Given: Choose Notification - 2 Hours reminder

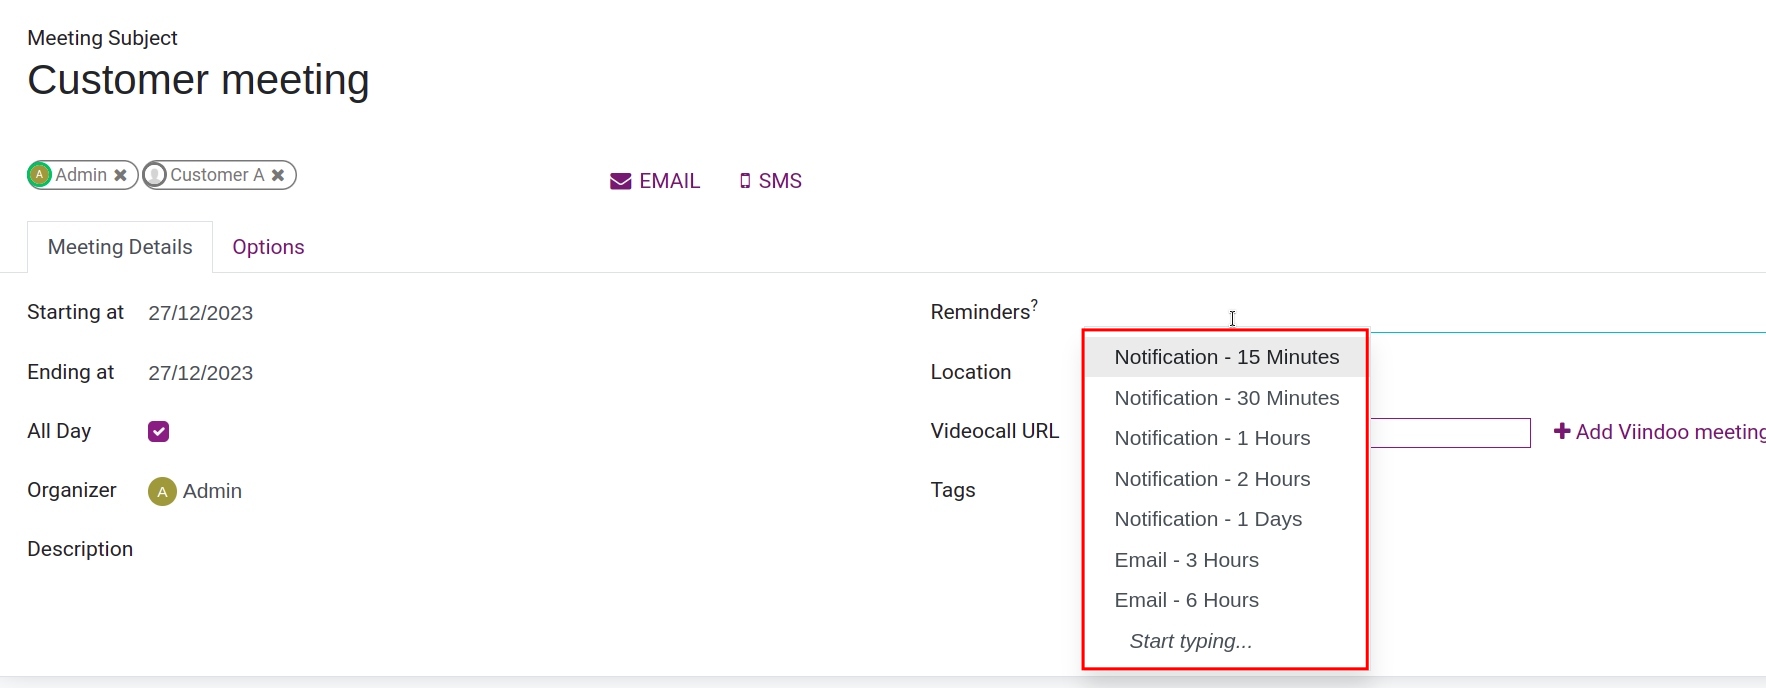Looking at the screenshot, I should 1226,479.
